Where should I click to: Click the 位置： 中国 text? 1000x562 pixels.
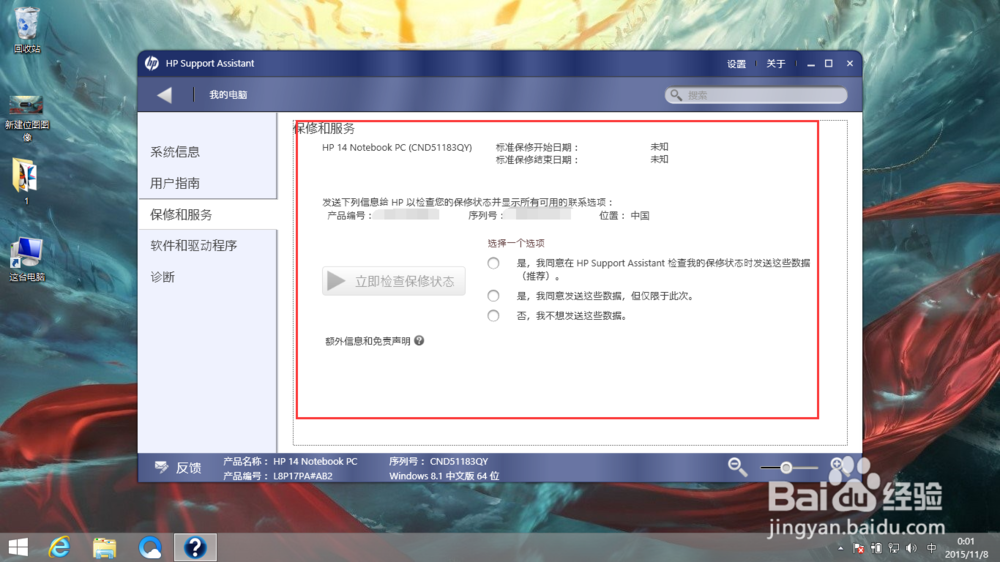624,216
